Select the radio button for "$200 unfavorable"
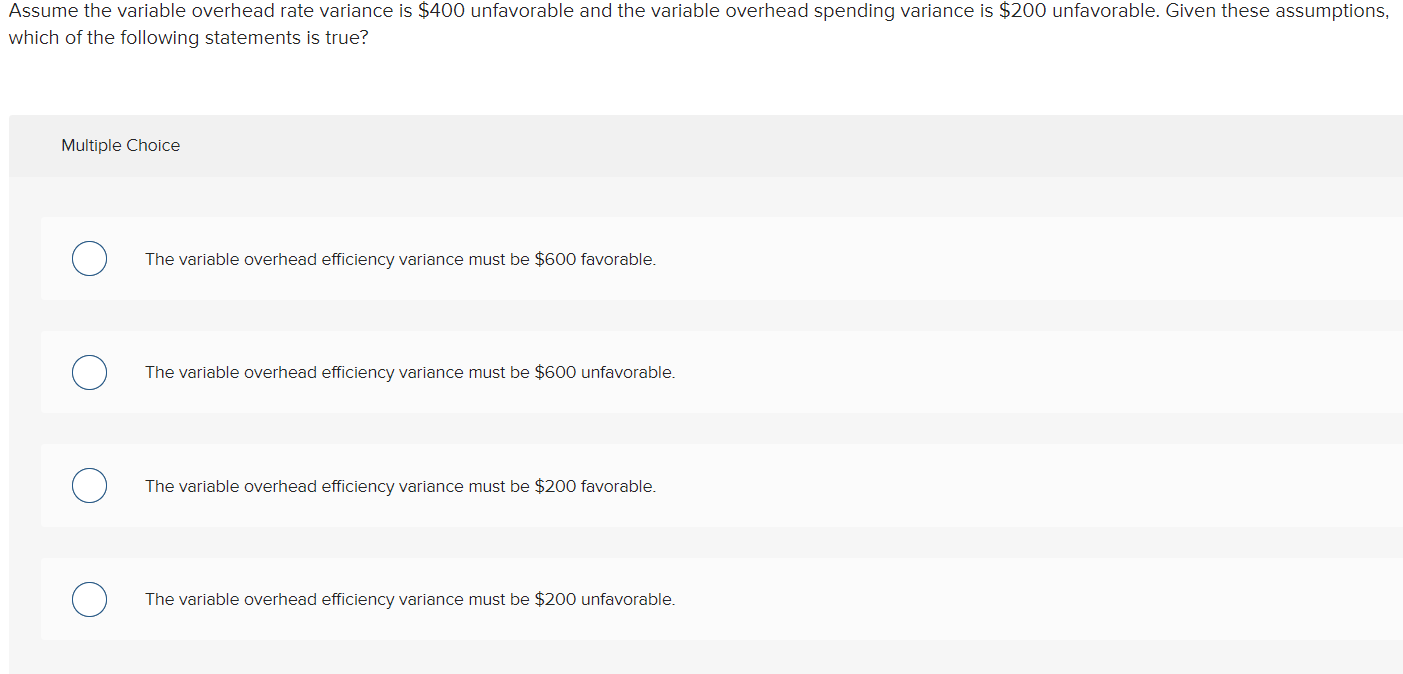This screenshot has width=1403, height=674. 89,599
